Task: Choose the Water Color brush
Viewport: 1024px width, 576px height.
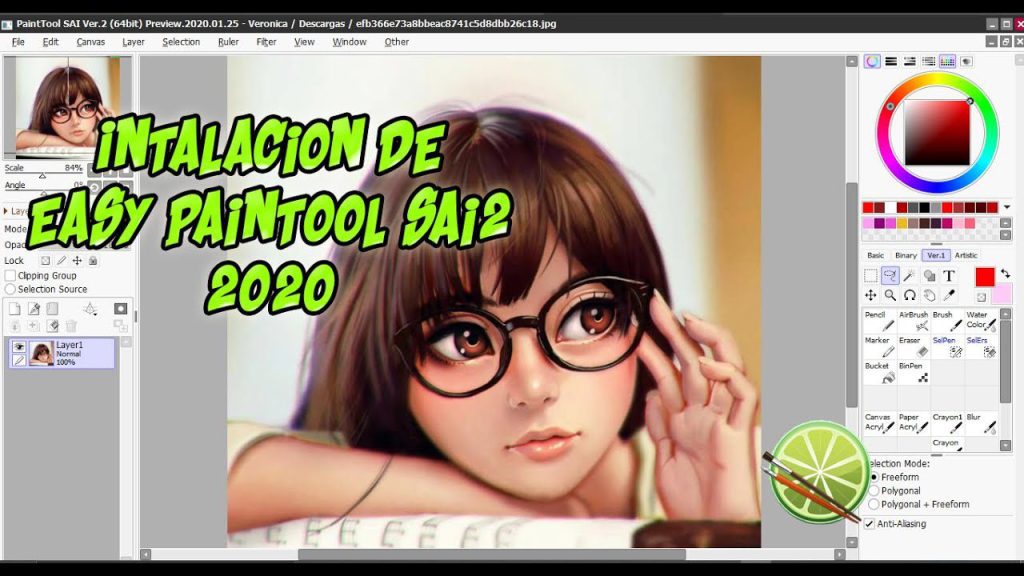Action: [x=980, y=322]
